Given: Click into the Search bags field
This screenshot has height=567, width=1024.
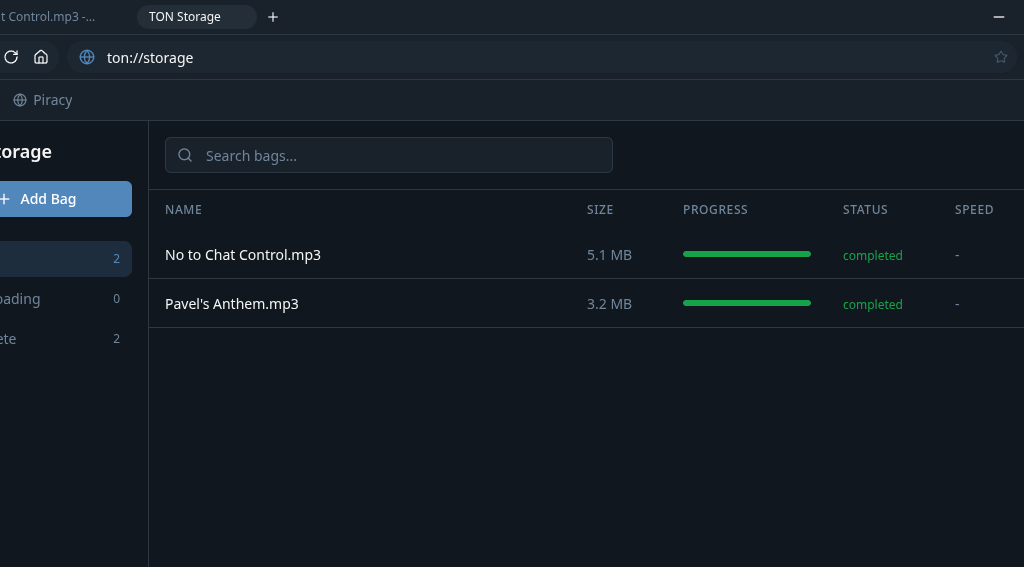Looking at the screenshot, I should (x=400, y=156).
